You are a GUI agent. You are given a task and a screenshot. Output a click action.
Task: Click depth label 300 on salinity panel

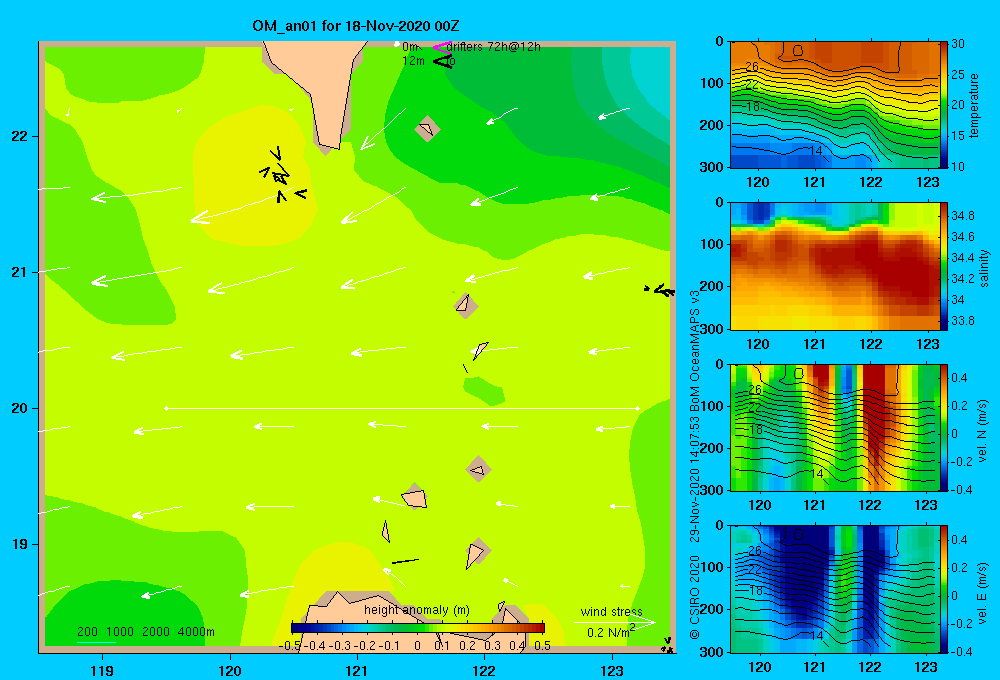[x=712, y=329]
